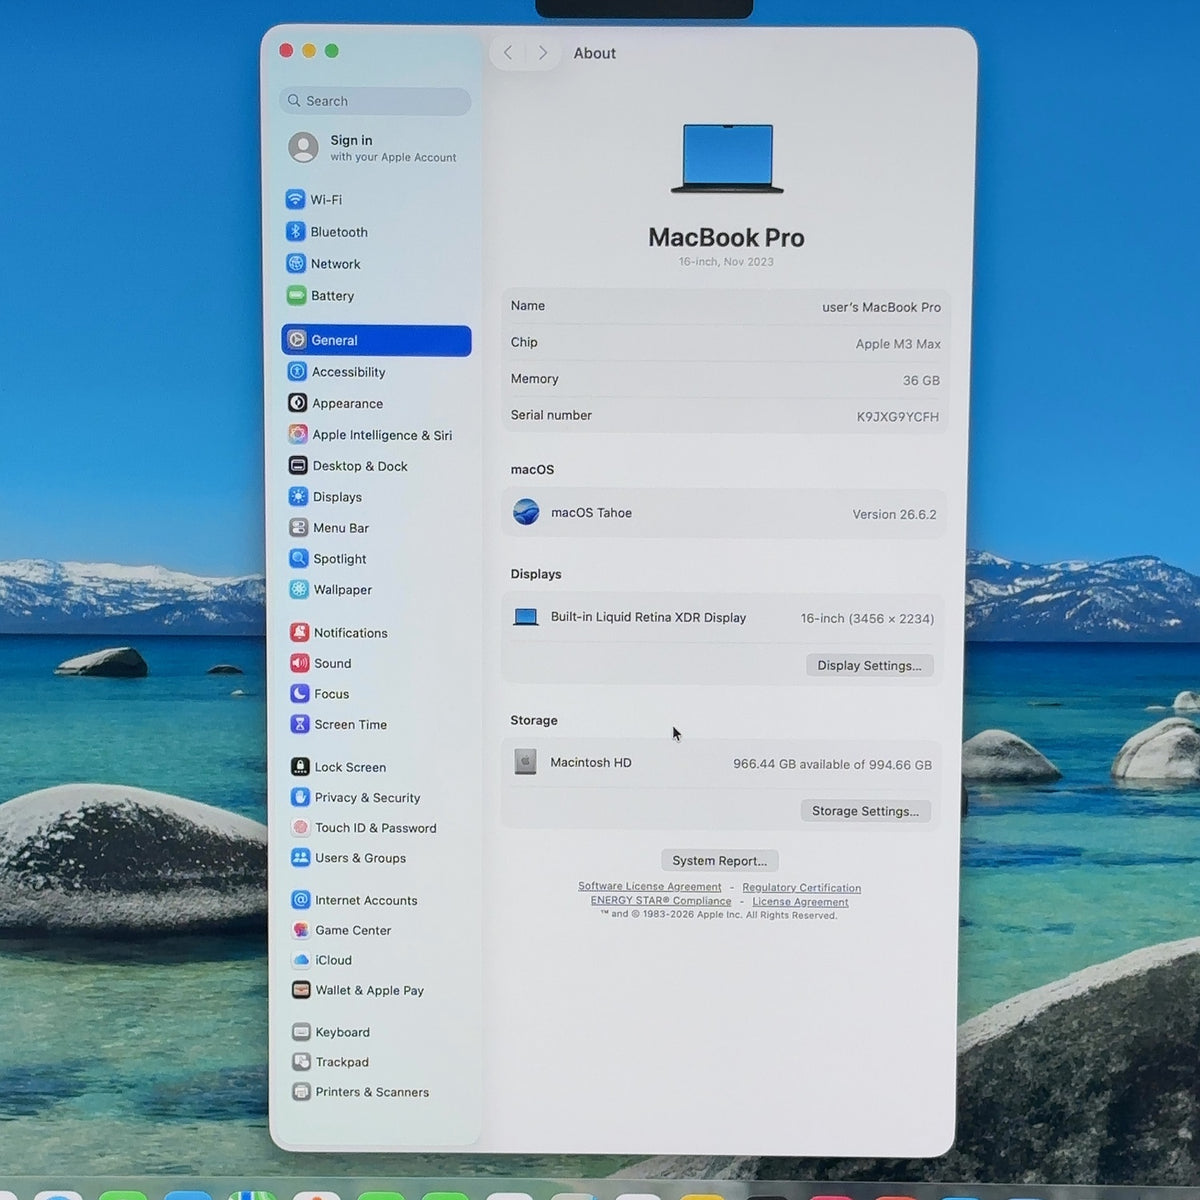Select the Sound speaker icon
Viewport: 1200px width, 1200px height.
tap(299, 663)
